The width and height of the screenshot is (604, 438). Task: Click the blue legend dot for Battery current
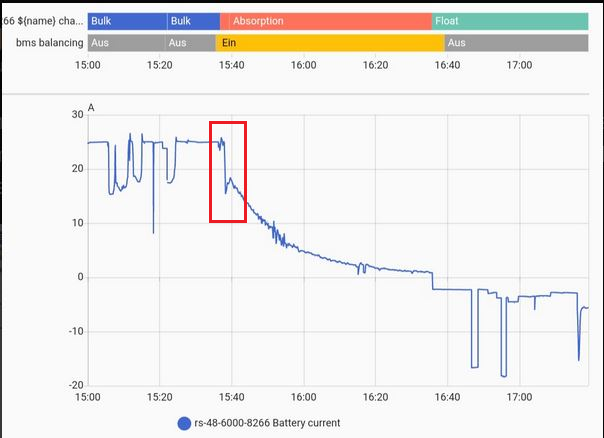point(184,423)
